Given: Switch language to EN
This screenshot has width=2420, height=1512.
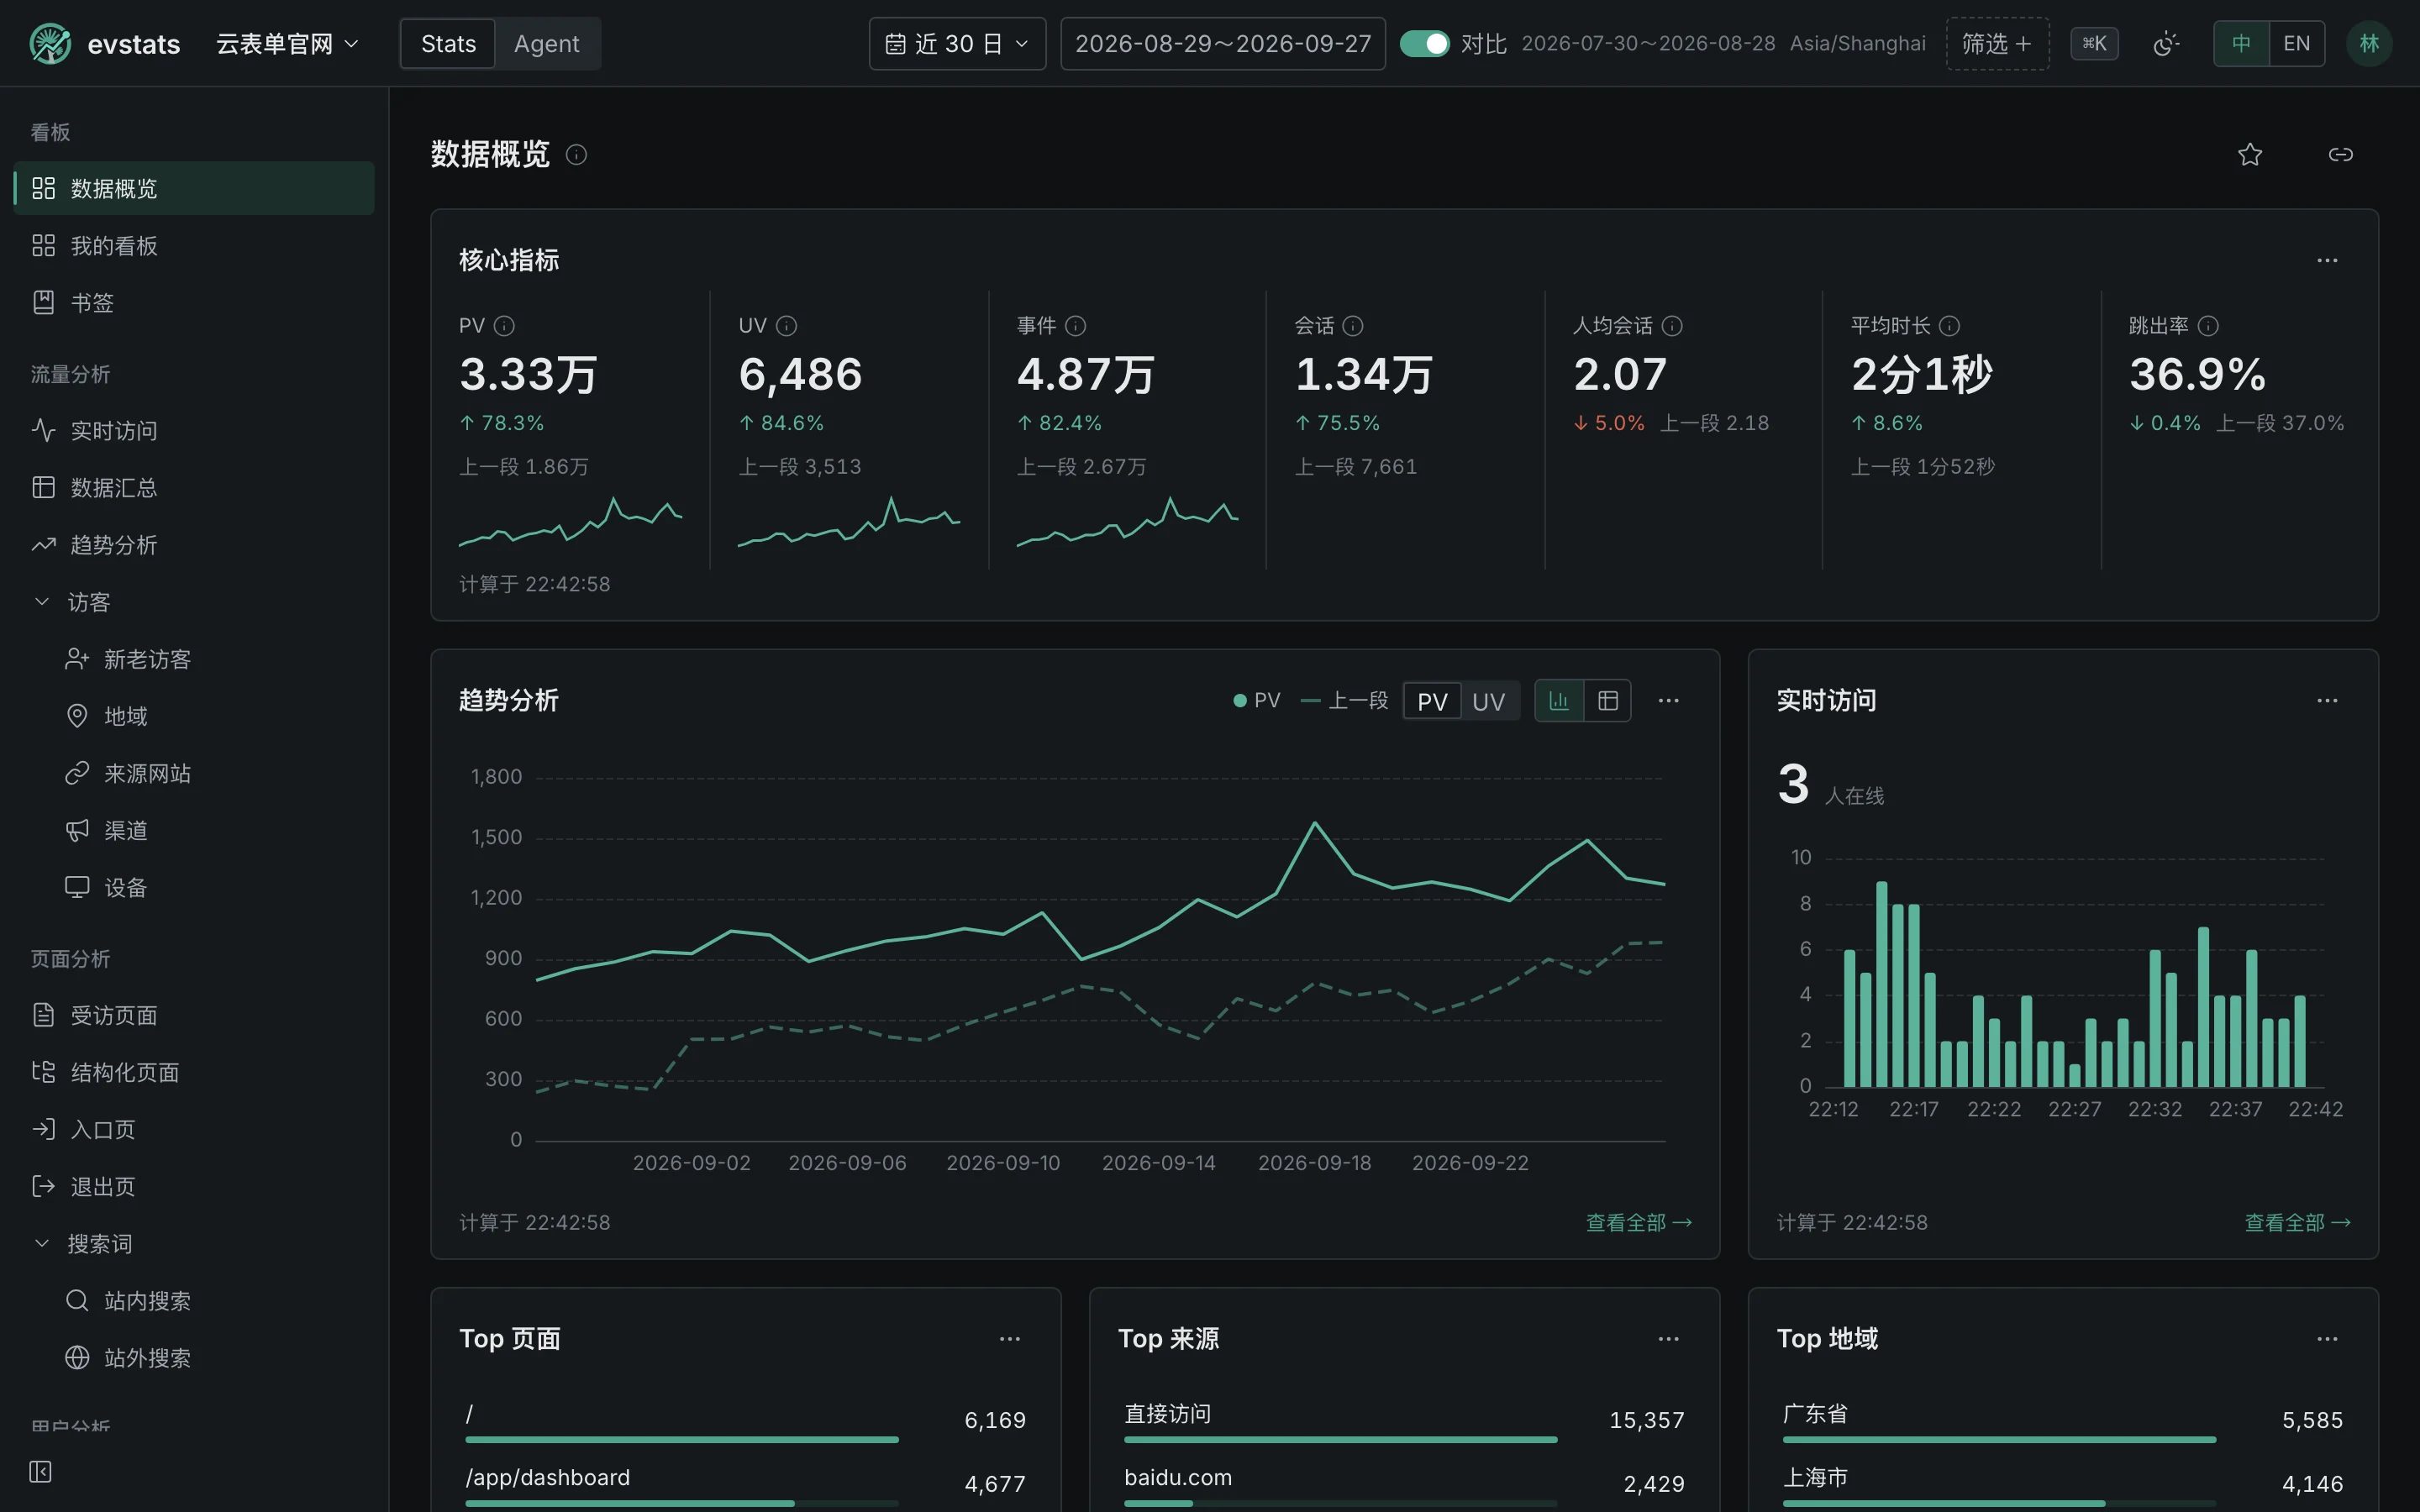Looking at the screenshot, I should pos(2296,44).
